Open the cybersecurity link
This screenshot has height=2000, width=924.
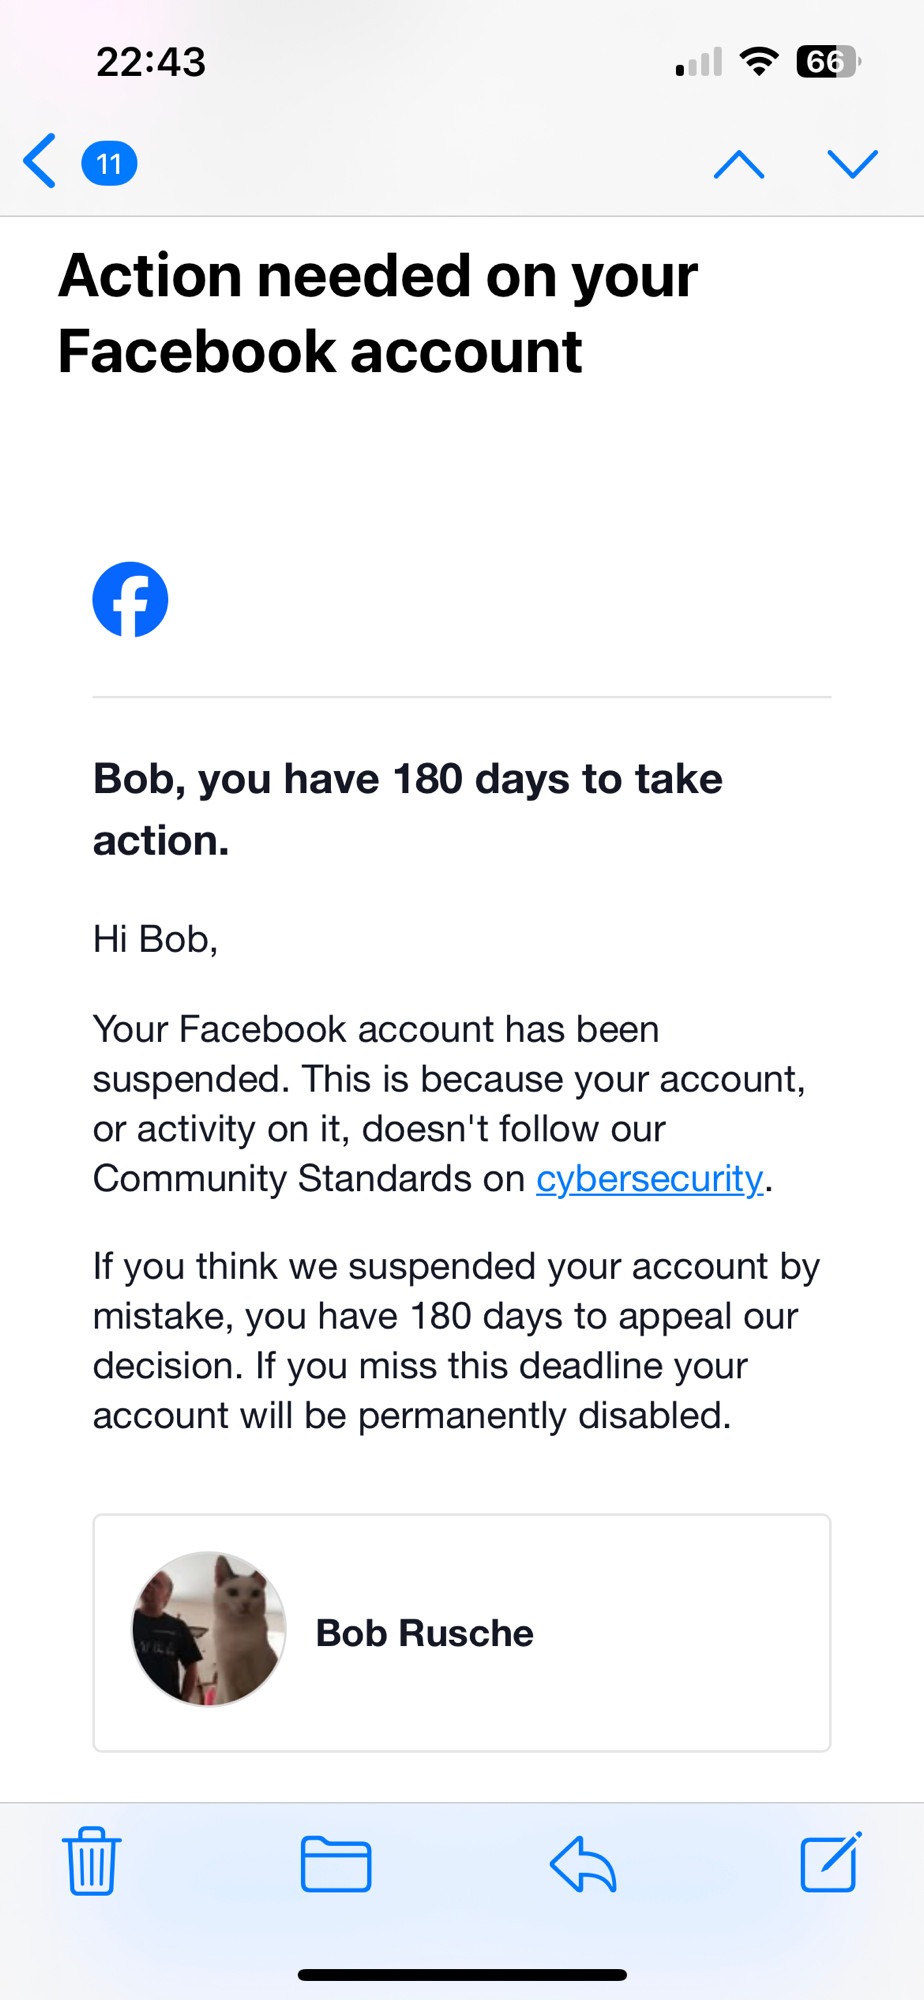pyautogui.click(x=650, y=1179)
